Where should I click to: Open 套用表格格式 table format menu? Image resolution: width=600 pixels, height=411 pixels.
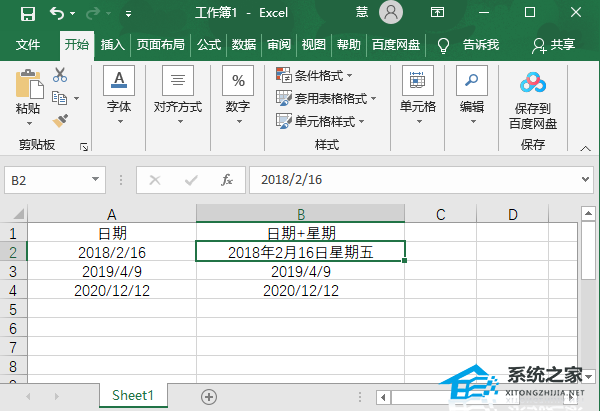(x=326, y=98)
